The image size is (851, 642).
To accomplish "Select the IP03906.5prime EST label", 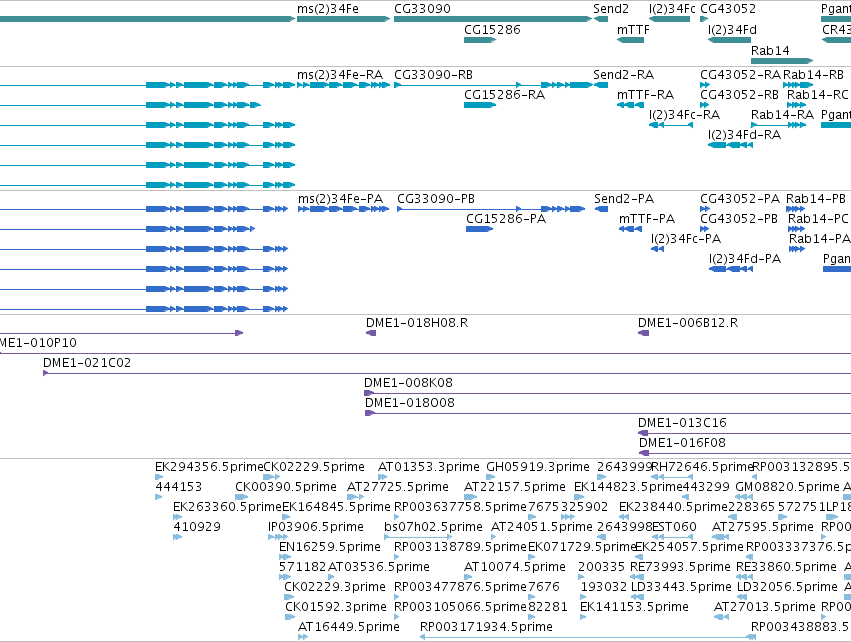I will (x=316, y=527).
